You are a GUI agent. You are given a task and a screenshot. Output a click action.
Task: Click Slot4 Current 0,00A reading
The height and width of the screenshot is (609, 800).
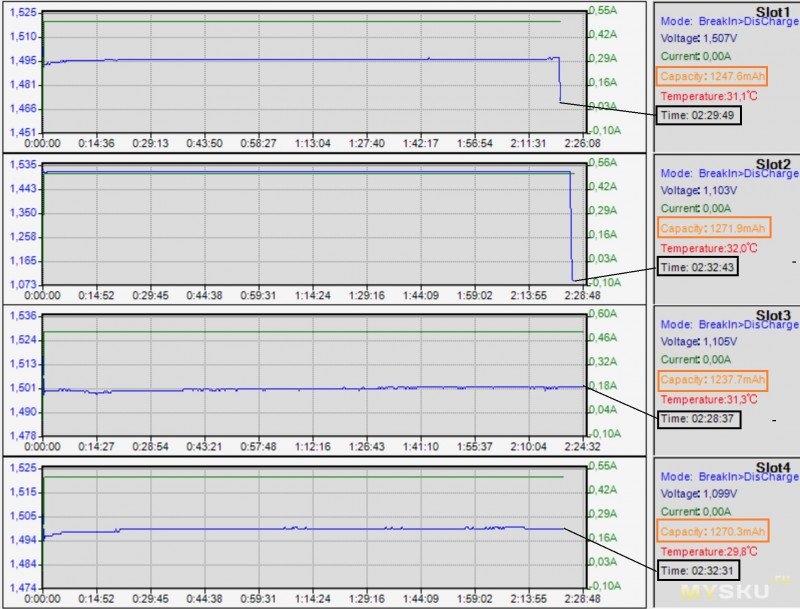click(x=695, y=512)
